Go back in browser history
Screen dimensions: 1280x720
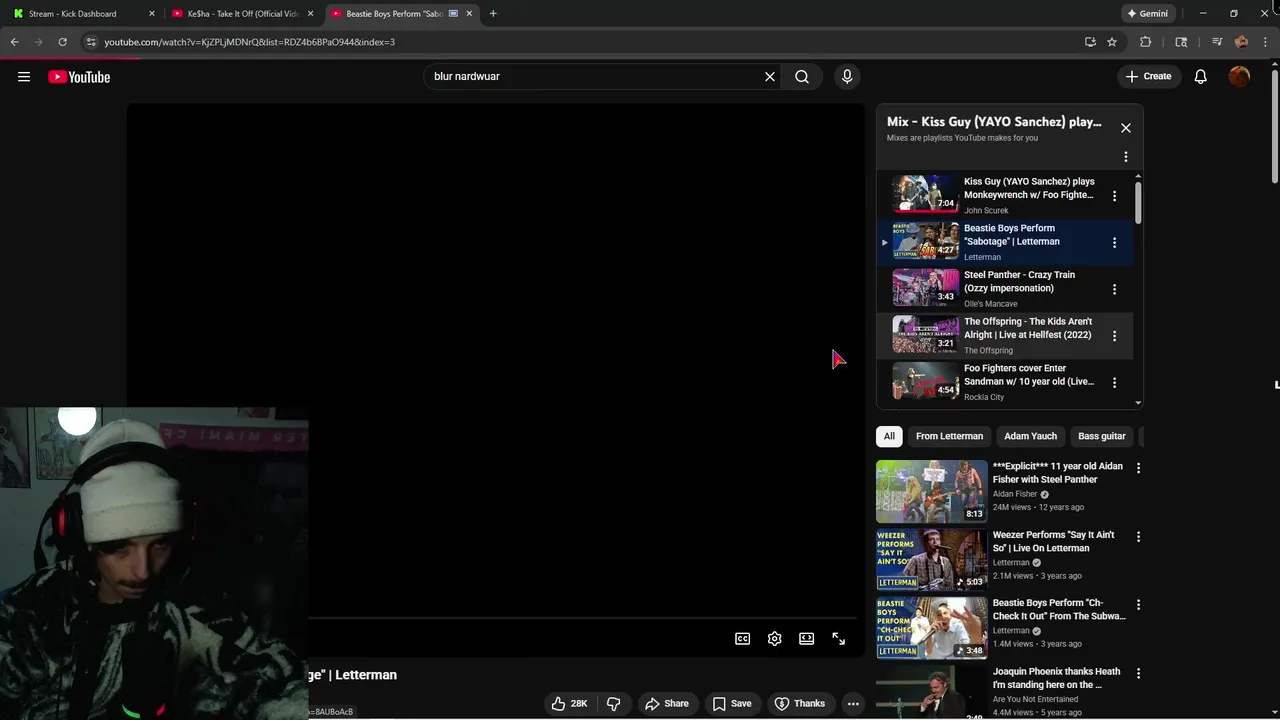point(14,42)
